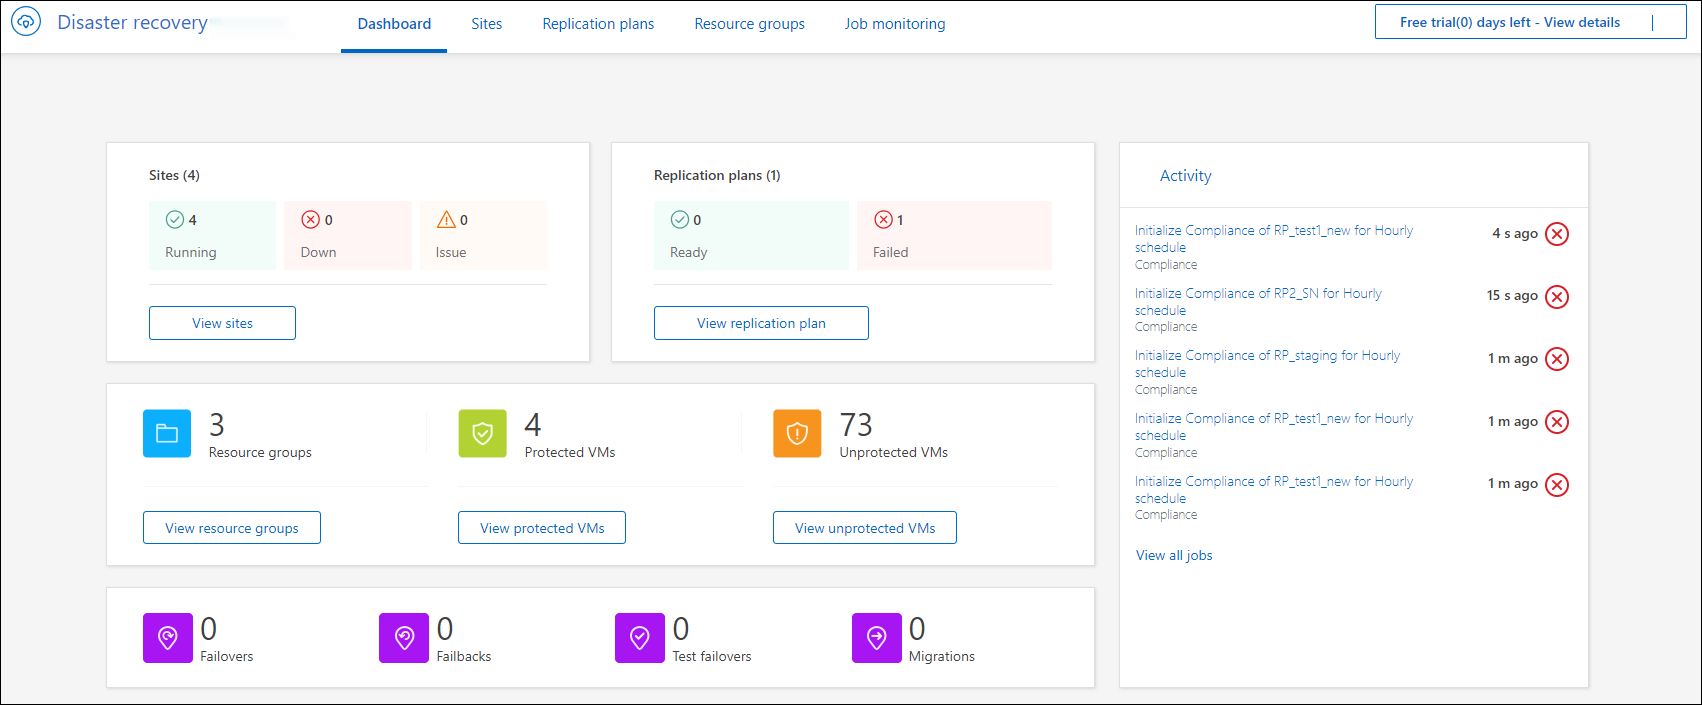Open the Resource groups tab
Viewport: 1702px width, 705px height.
pos(749,24)
